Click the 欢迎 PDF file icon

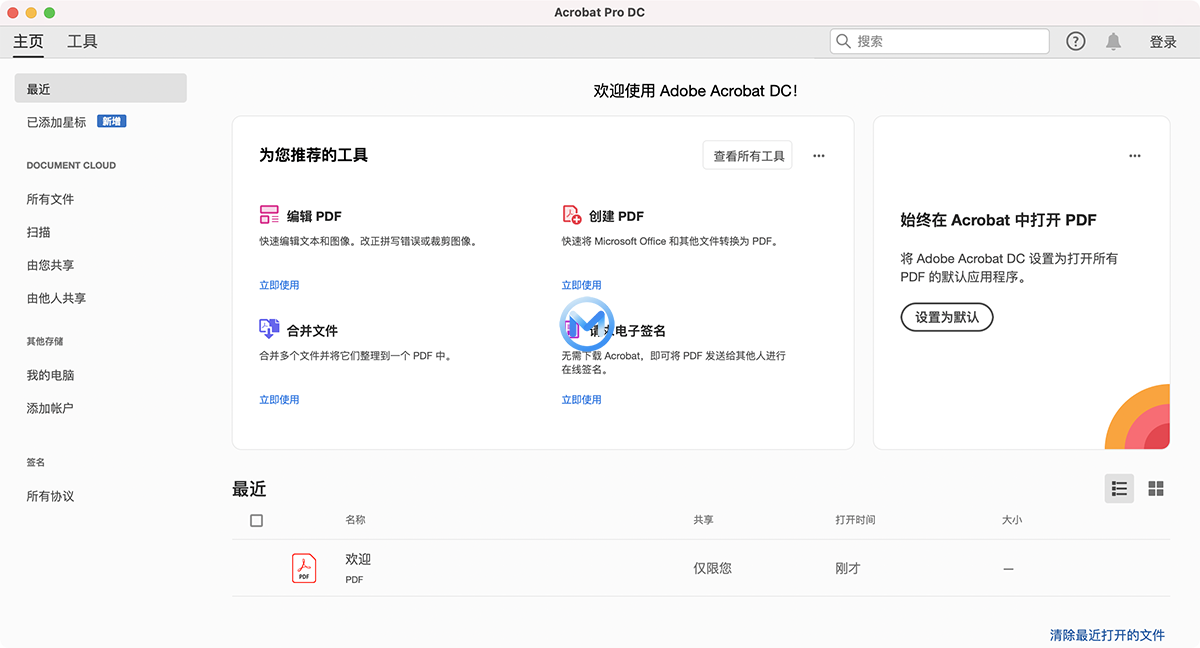(303, 568)
